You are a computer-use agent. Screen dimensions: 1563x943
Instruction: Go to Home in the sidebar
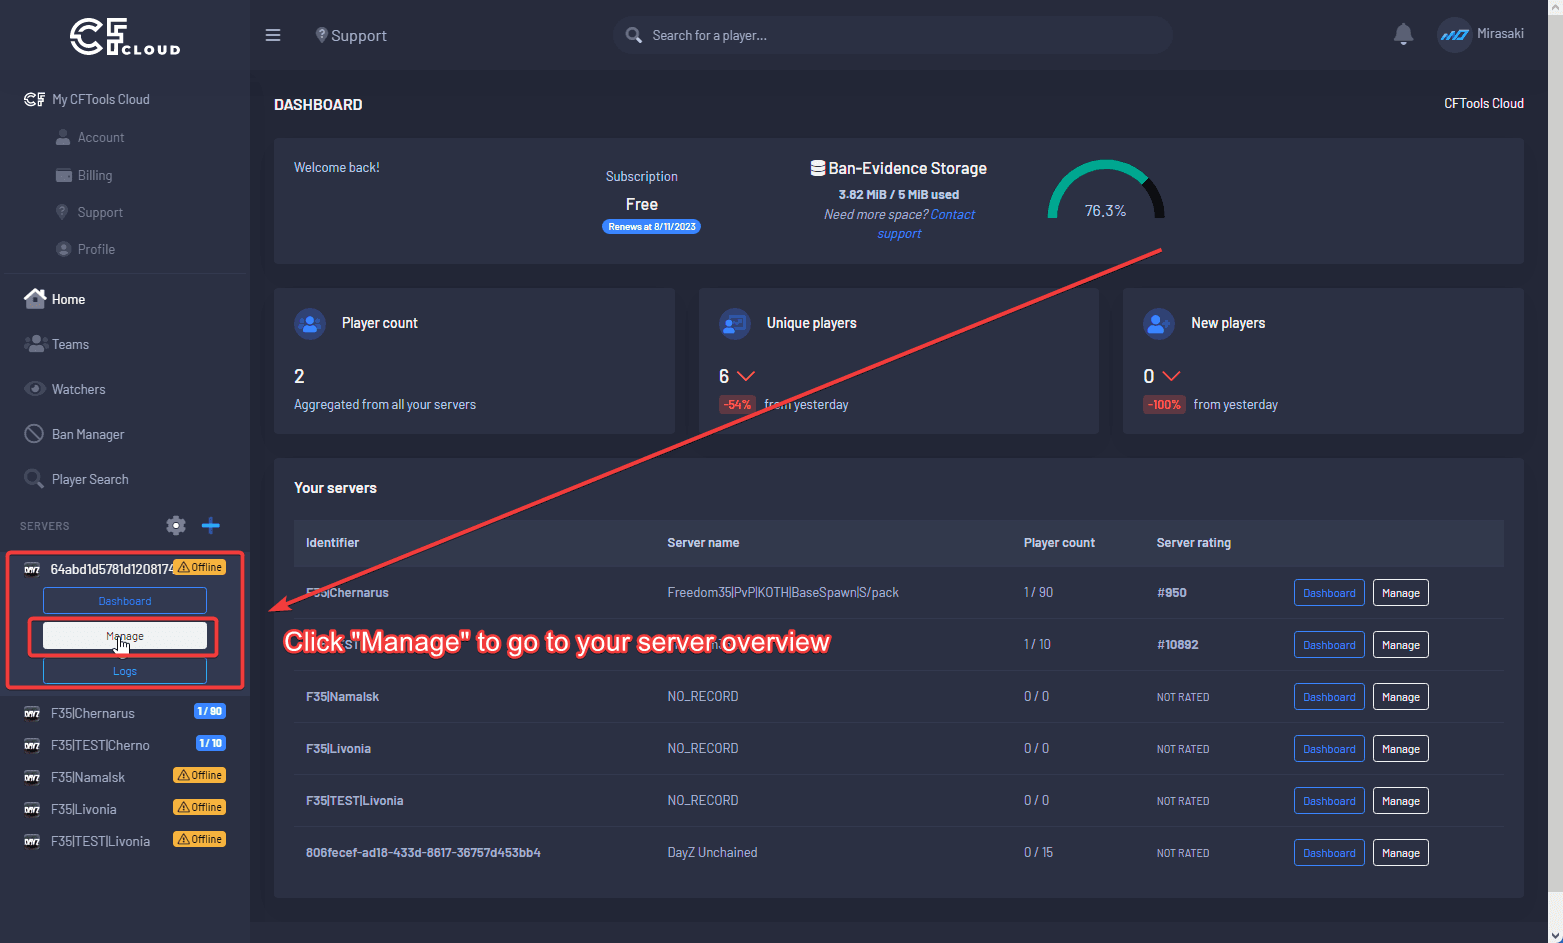tap(68, 299)
